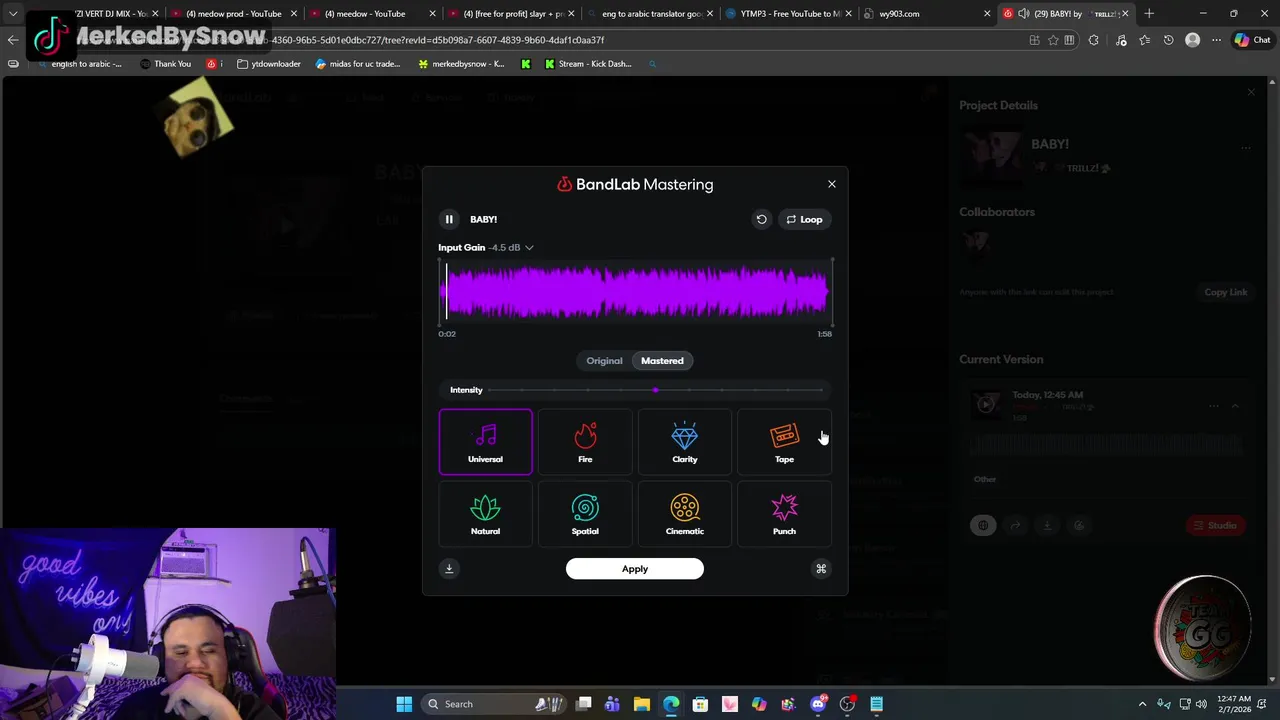Click the download icon in mastering dialog

pyautogui.click(x=449, y=569)
